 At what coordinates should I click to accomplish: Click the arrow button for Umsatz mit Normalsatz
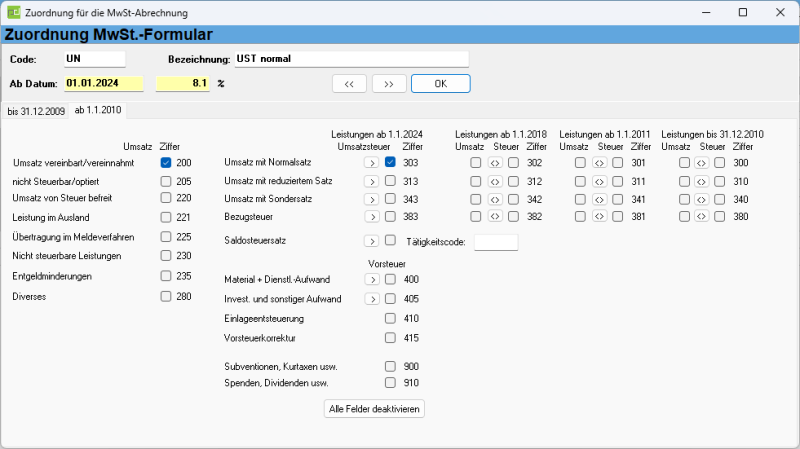tap(371, 163)
